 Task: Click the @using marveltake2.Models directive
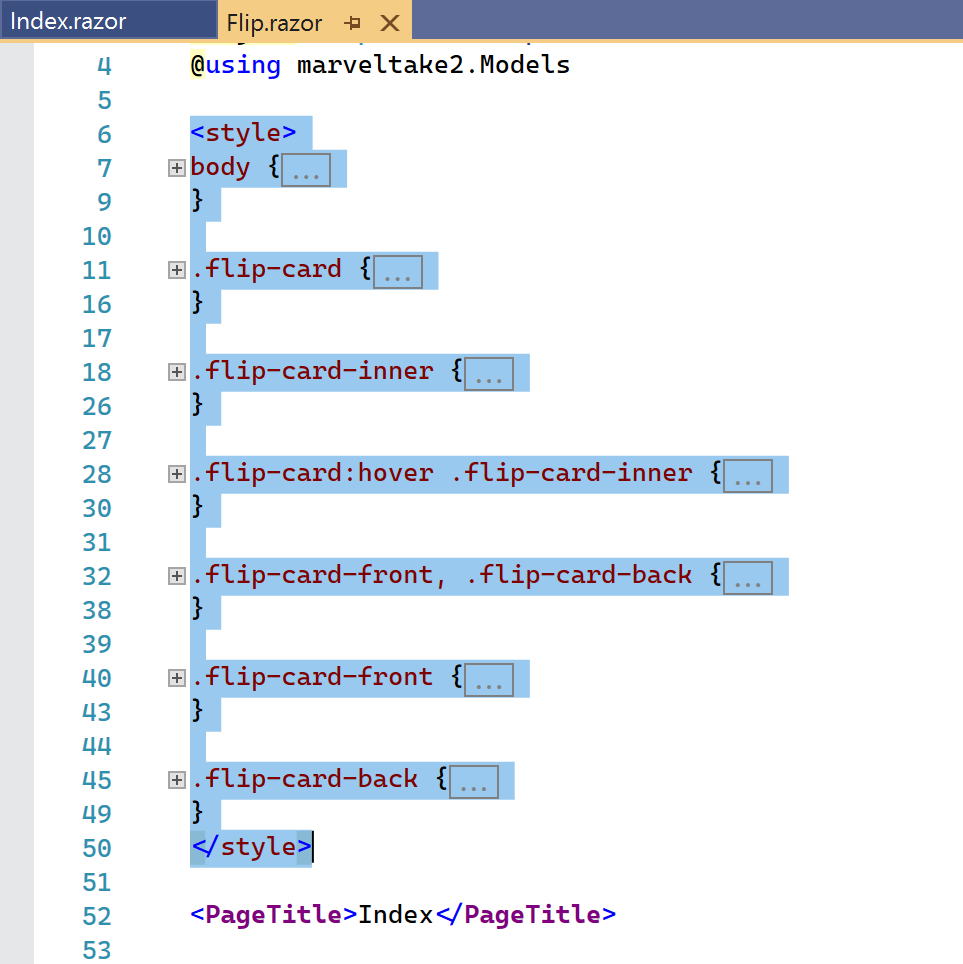pos(380,64)
